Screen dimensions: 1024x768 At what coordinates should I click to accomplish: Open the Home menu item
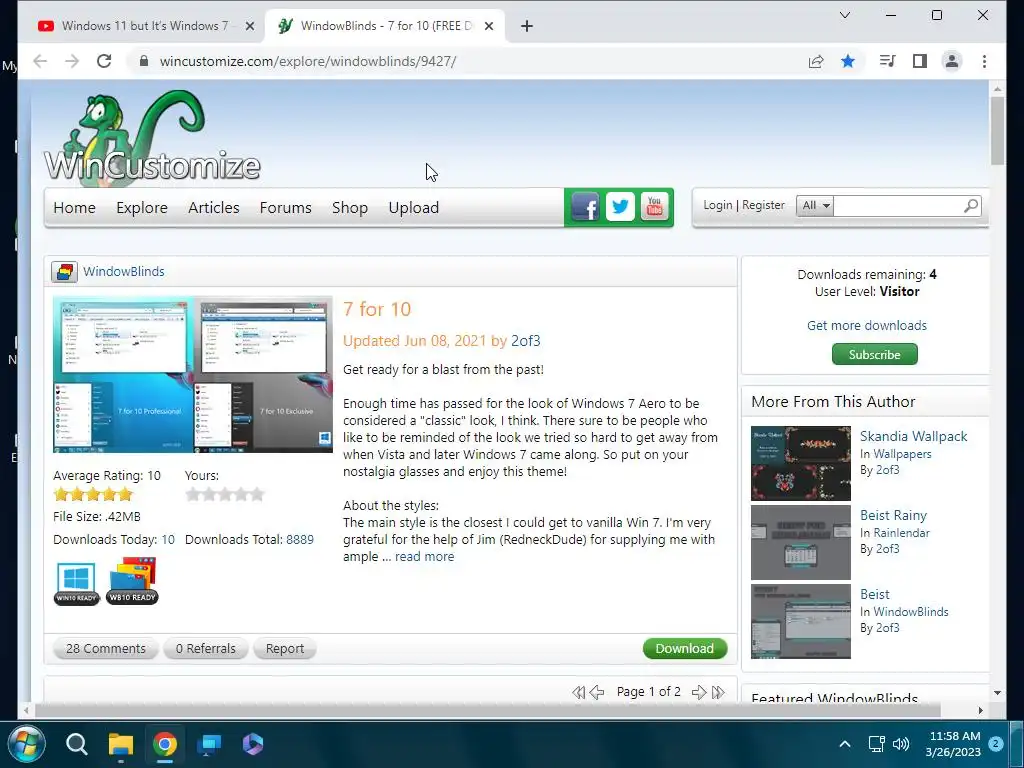point(74,208)
